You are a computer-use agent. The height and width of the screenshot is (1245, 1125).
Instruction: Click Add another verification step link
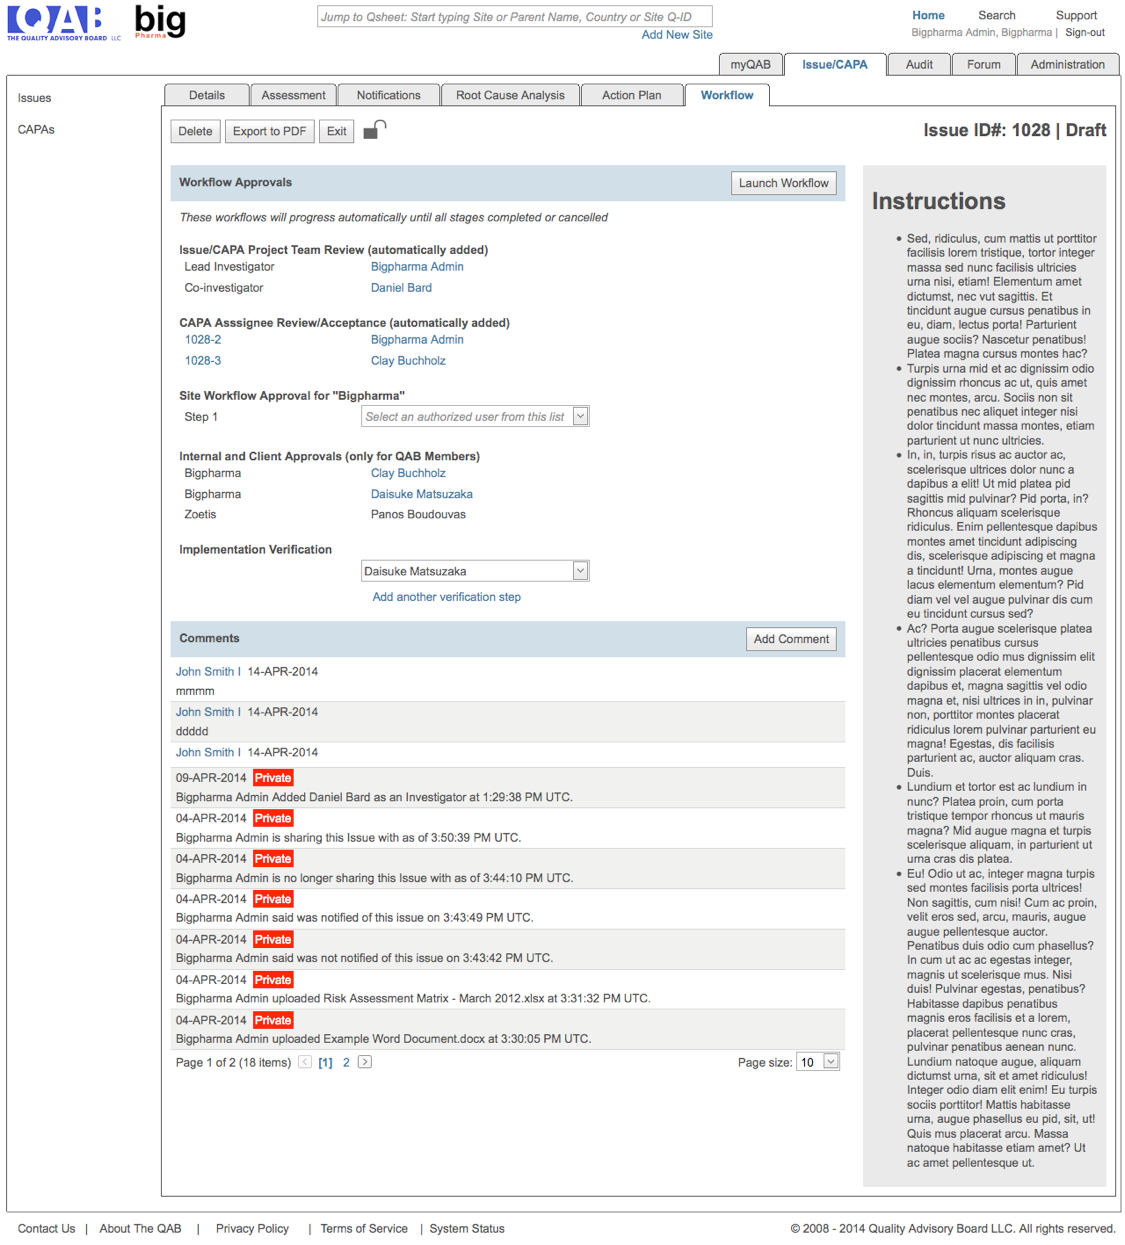[x=446, y=597]
